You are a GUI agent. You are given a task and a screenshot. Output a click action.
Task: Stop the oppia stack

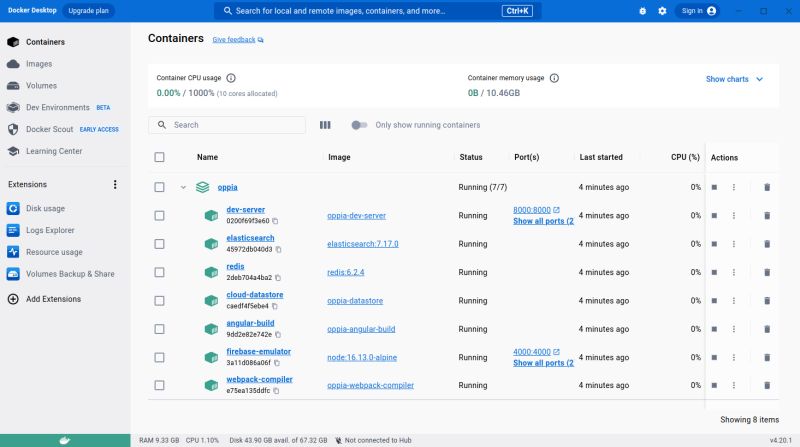[x=714, y=187]
